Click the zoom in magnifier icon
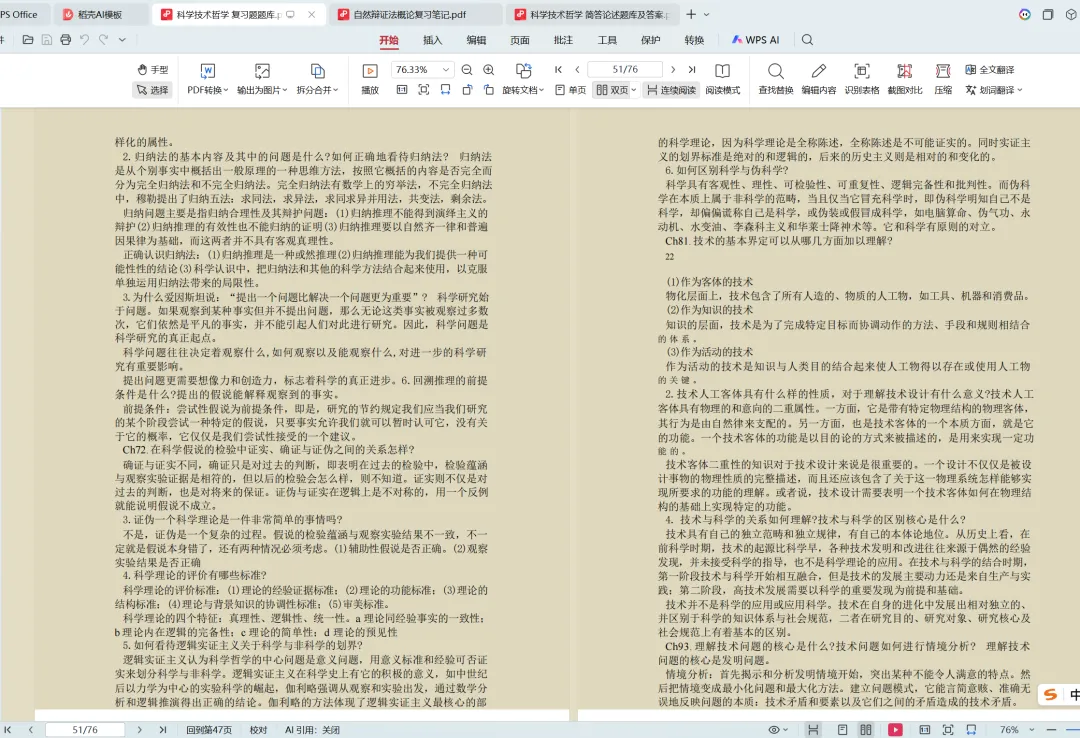The image size is (1080, 738). (488, 70)
